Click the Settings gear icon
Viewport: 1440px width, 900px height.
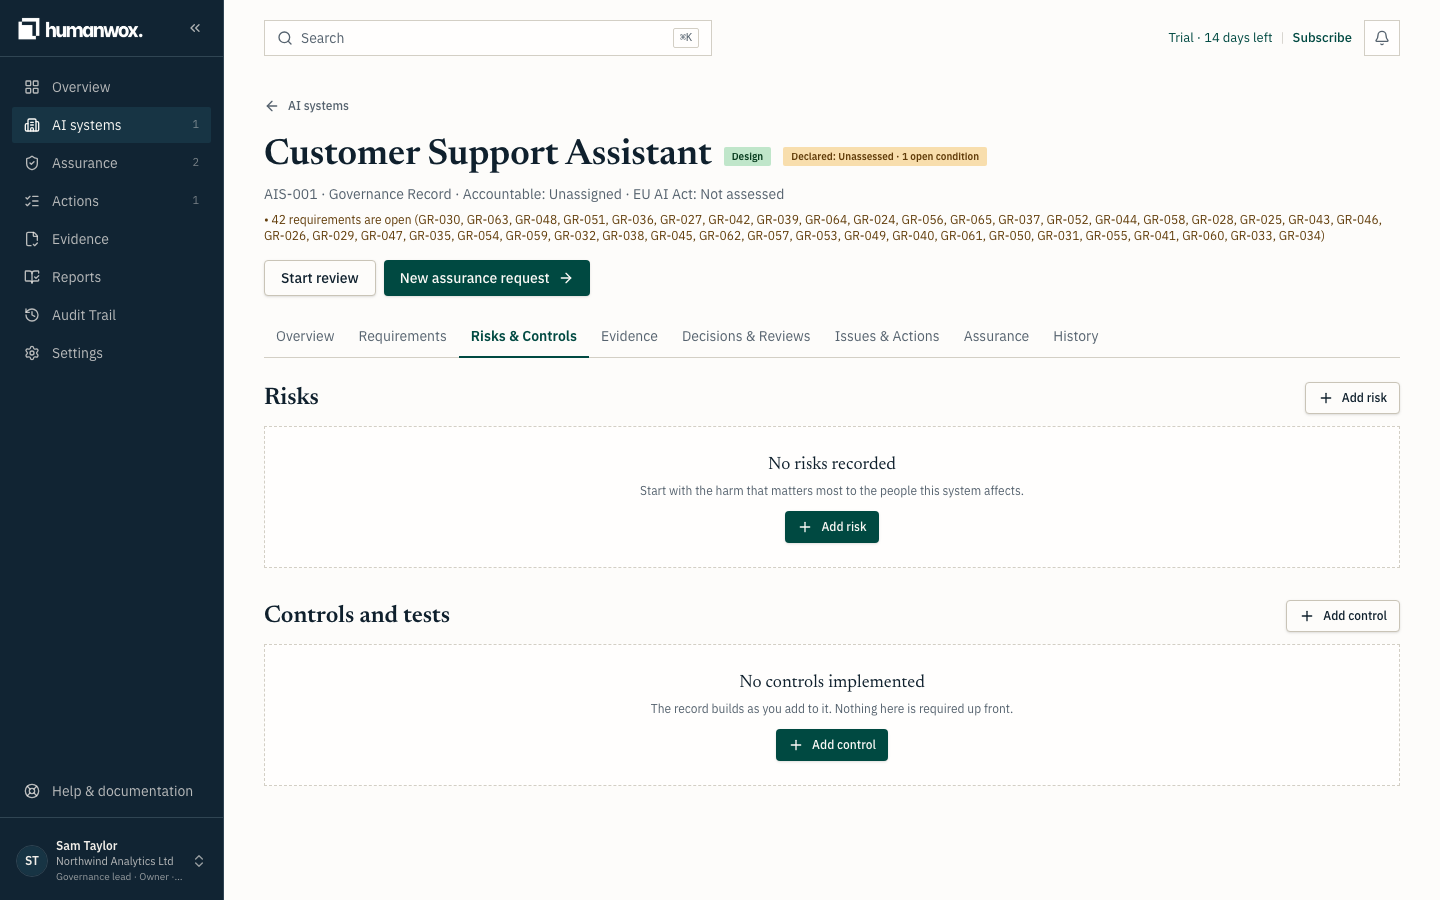[32, 353]
